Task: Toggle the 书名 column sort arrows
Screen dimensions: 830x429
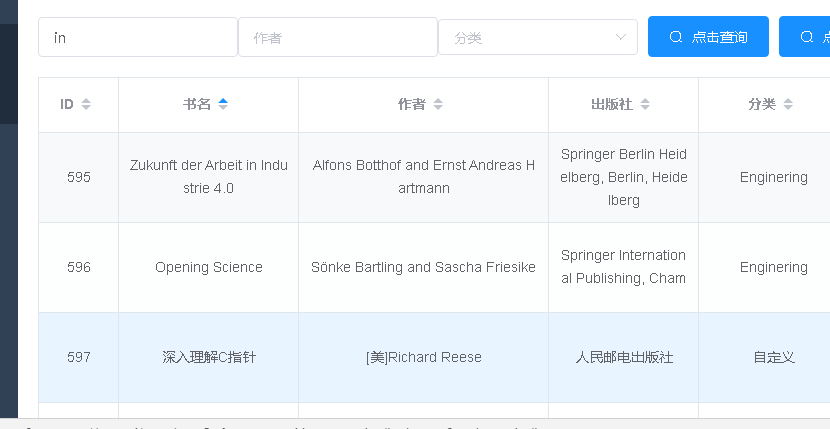Action: click(x=223, y=104)
